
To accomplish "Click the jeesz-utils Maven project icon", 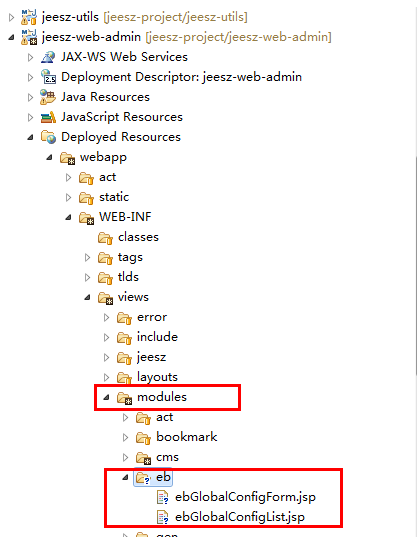I will click(x=29, y=17).
